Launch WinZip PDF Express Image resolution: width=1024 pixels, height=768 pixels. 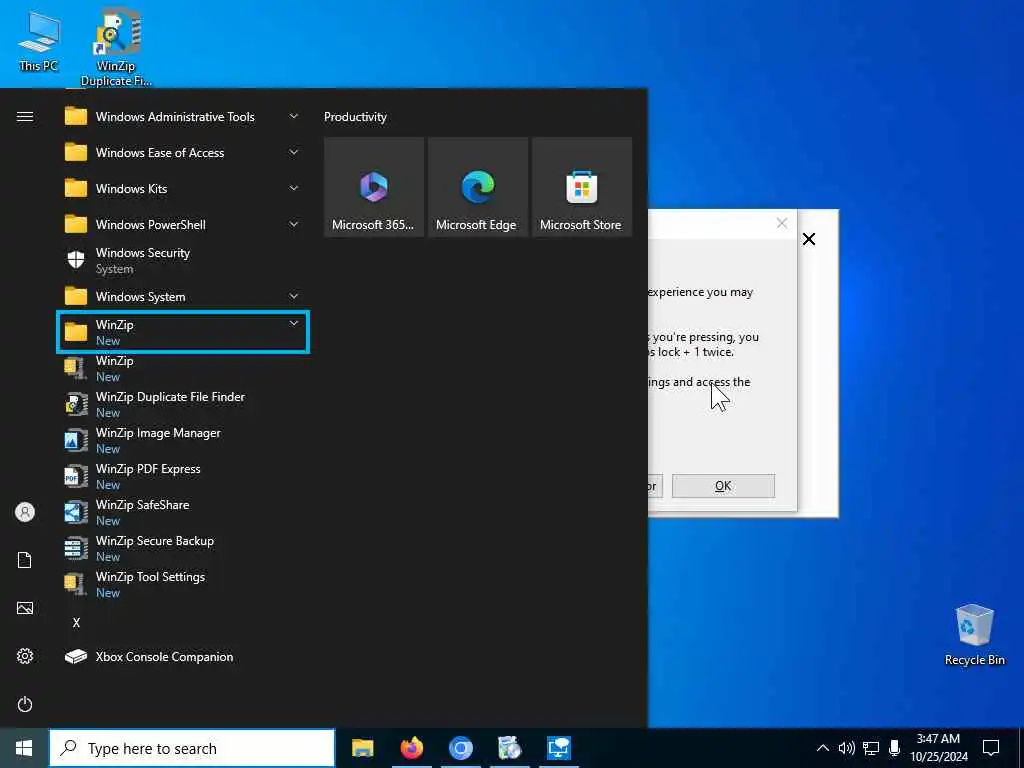coord(183,476)
